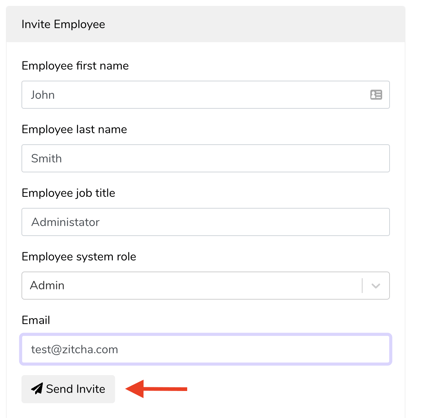Click the Administator placeholder text

tap(65, 222)
